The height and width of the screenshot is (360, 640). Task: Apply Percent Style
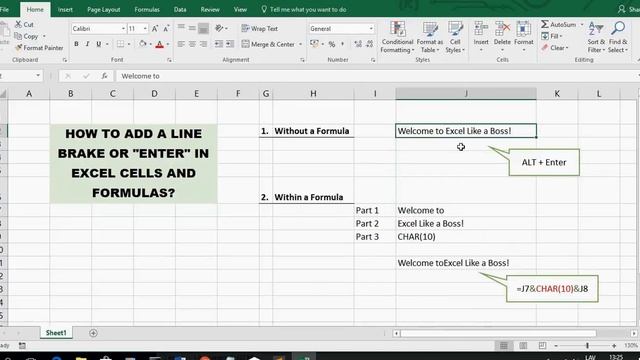click(332, 44)
